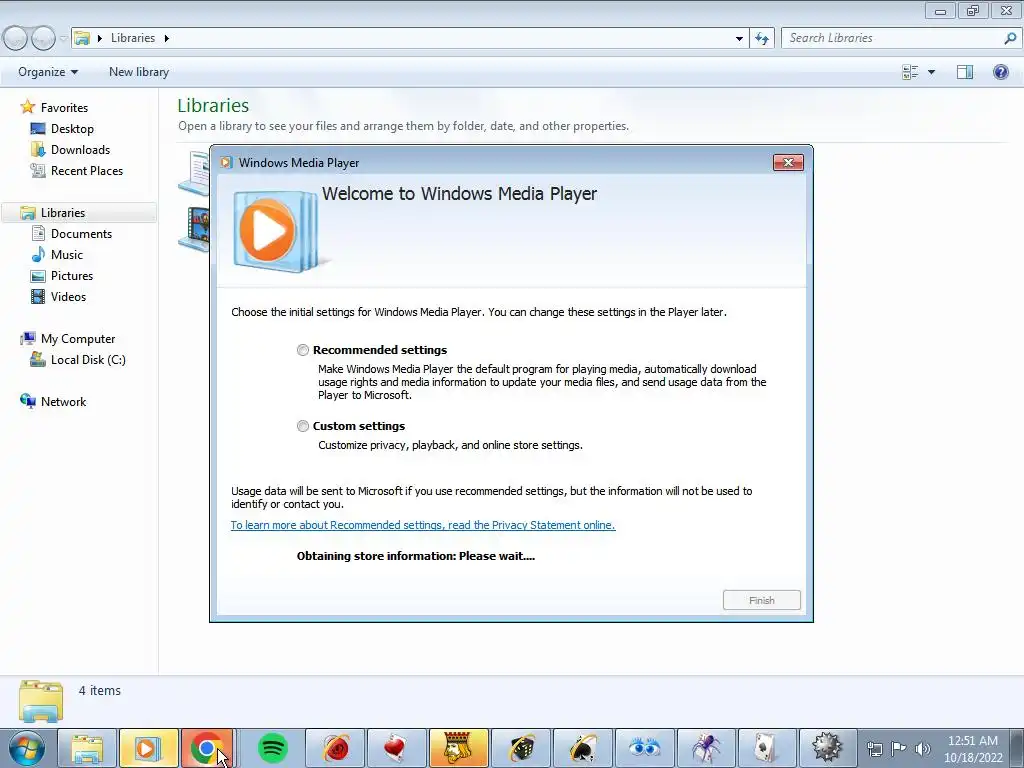Open Explorer help question mark icon

(1000, 72)
